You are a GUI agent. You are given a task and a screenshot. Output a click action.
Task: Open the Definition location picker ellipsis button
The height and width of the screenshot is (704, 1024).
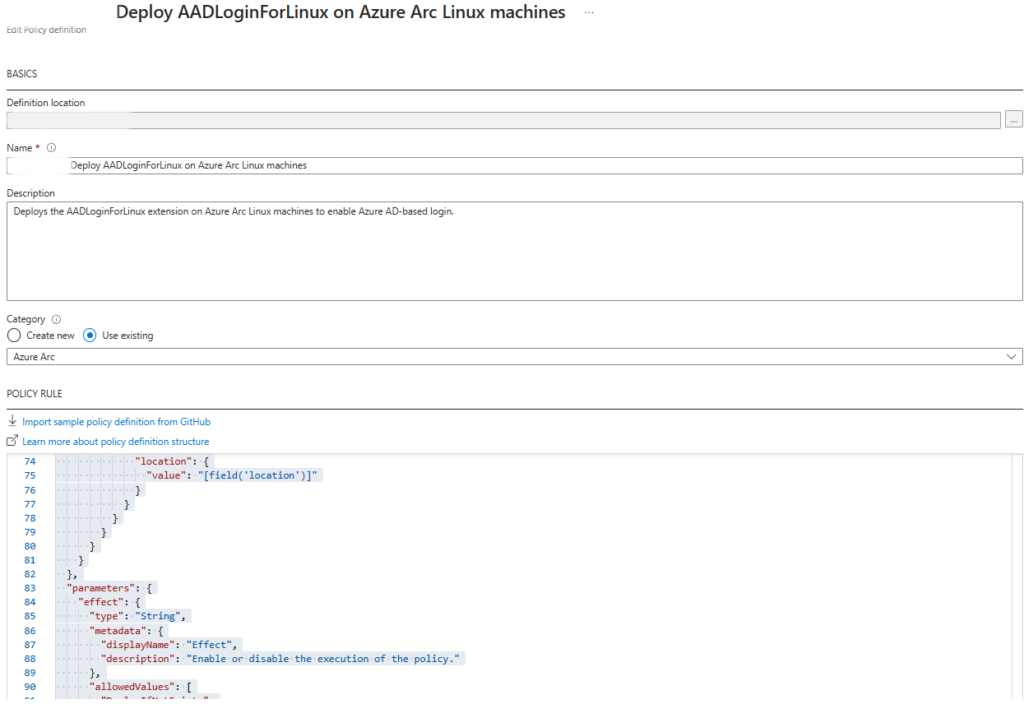(1013, 119)
